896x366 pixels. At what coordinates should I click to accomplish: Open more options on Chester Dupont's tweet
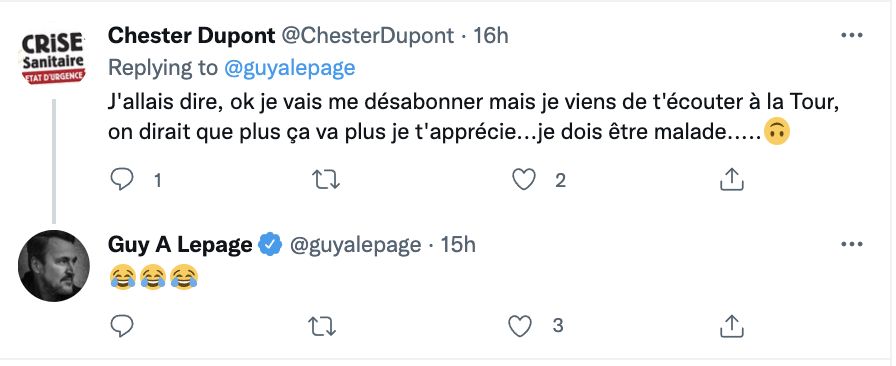pyautogui.click(x=851, y=35)
